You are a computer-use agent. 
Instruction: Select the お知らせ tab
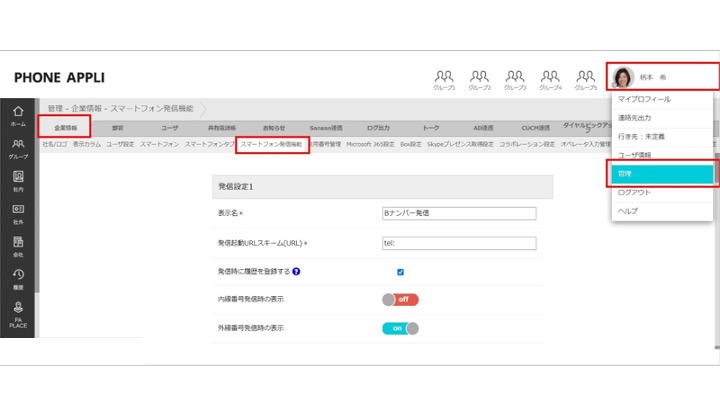click(274, 128)
